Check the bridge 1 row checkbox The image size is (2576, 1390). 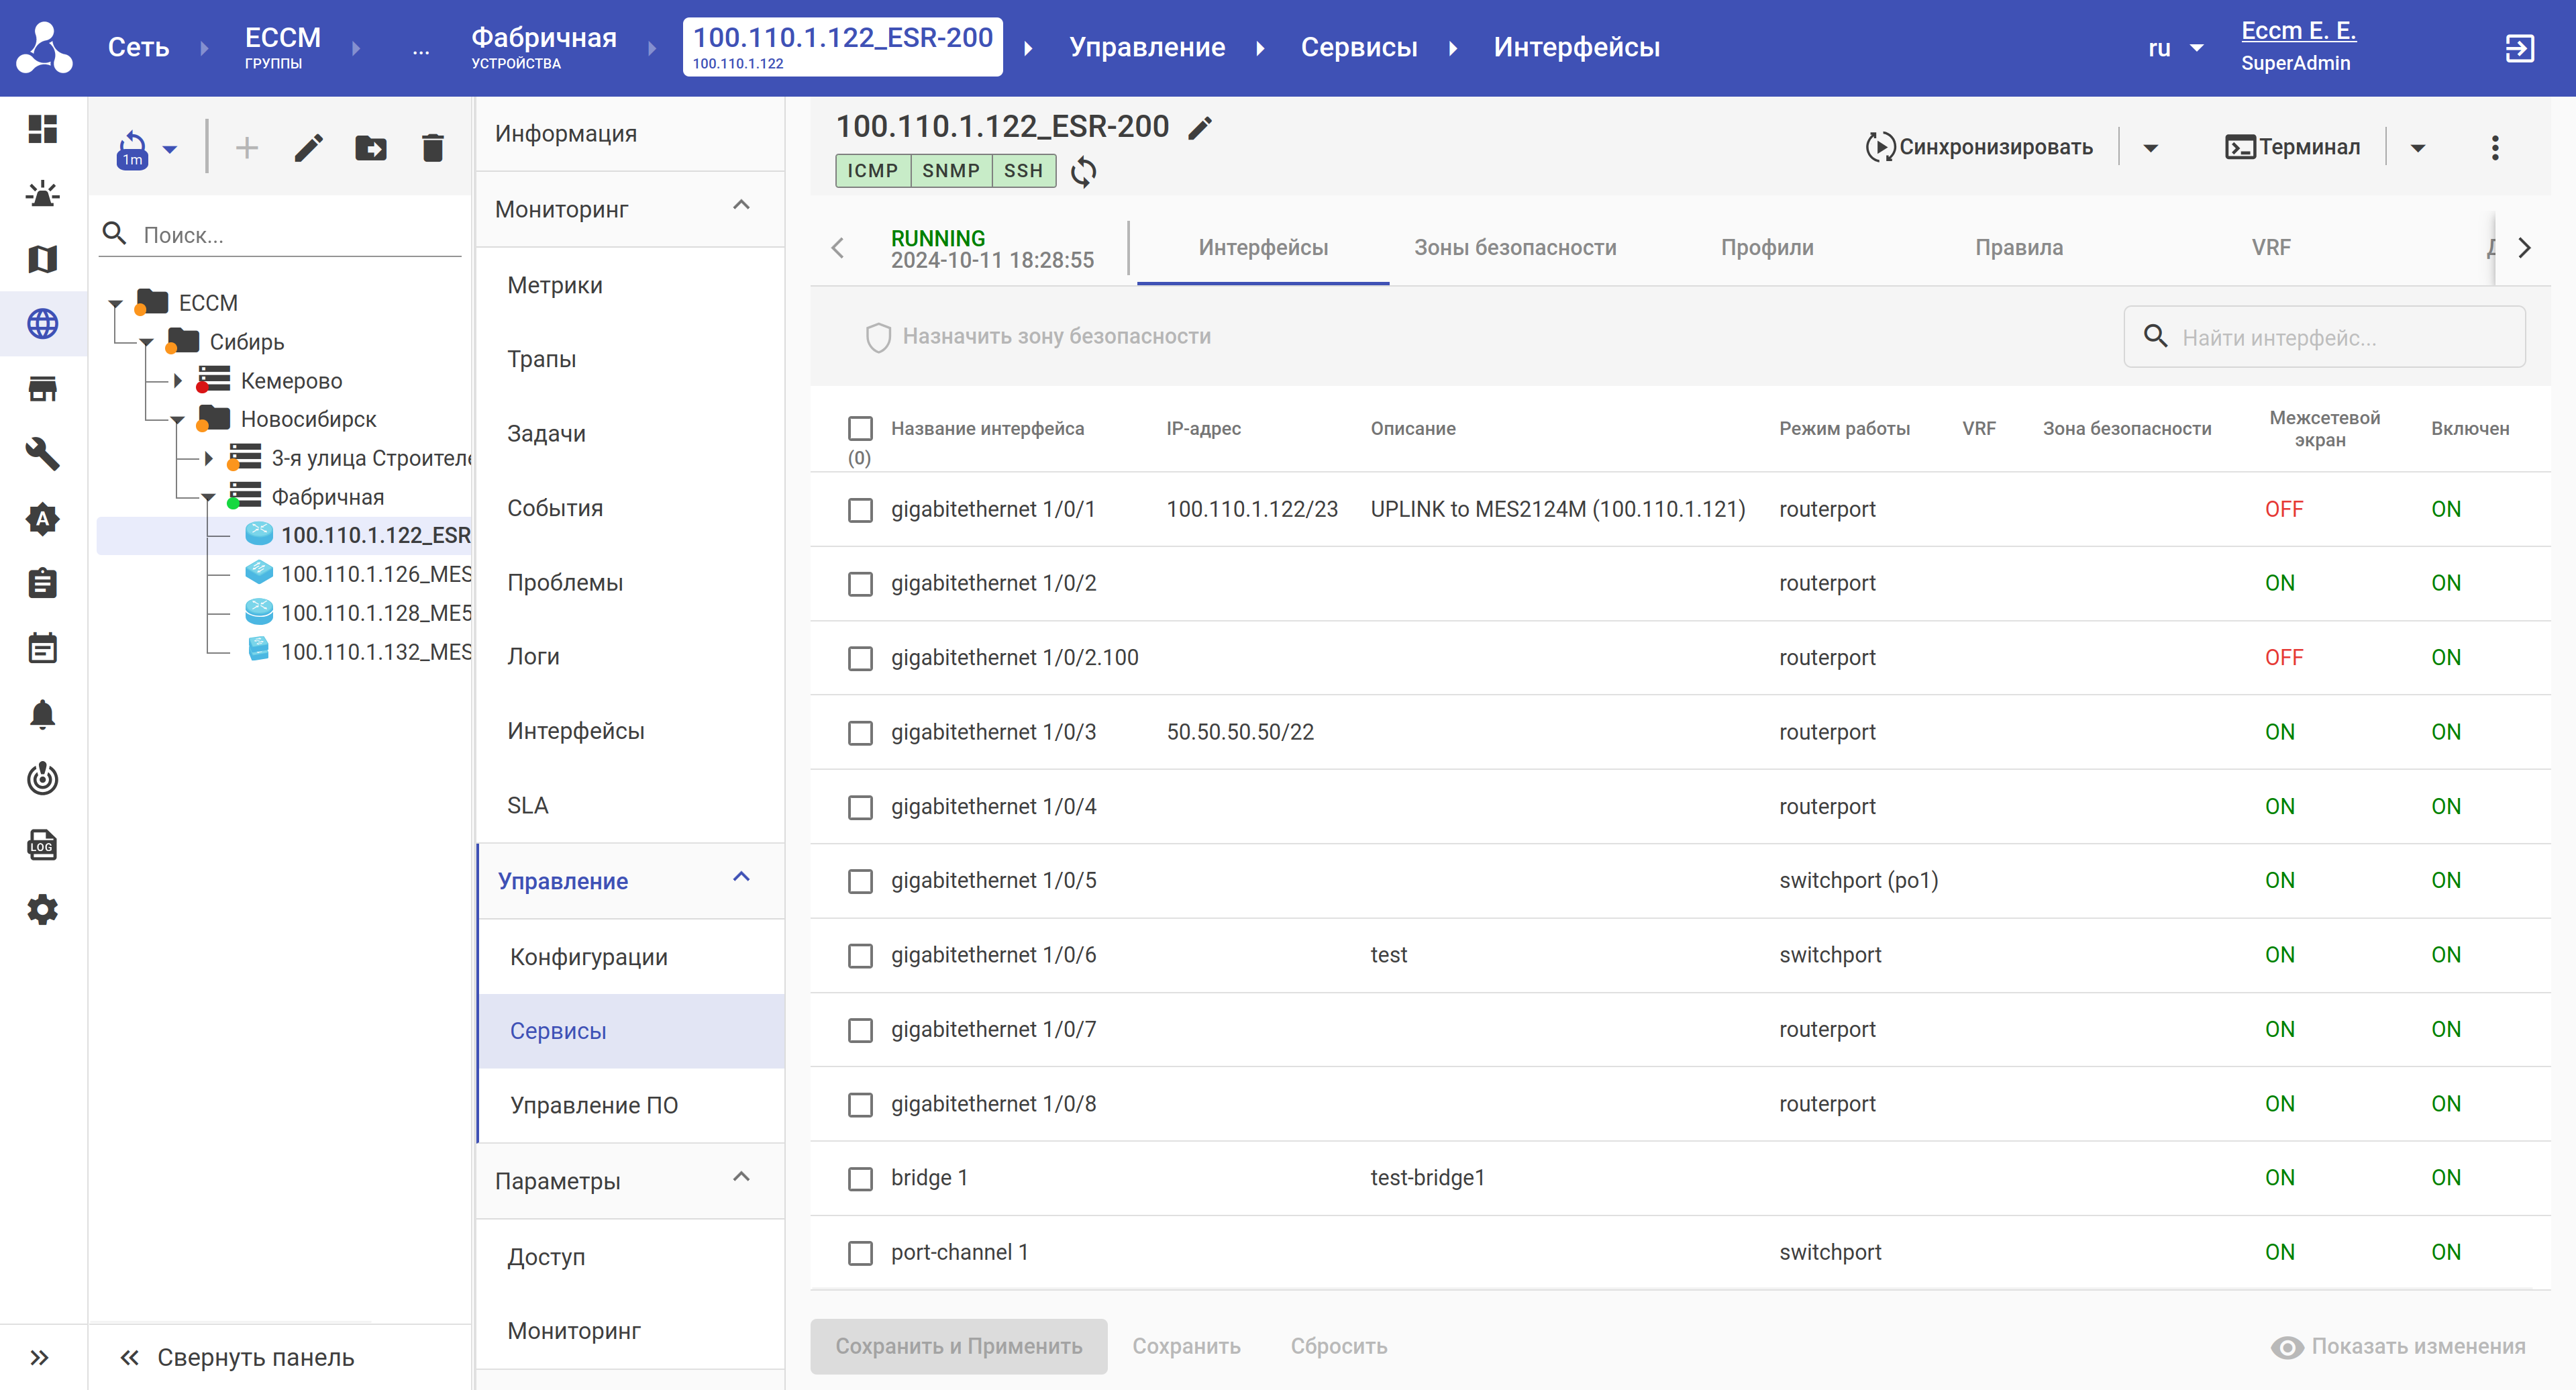860,1178
